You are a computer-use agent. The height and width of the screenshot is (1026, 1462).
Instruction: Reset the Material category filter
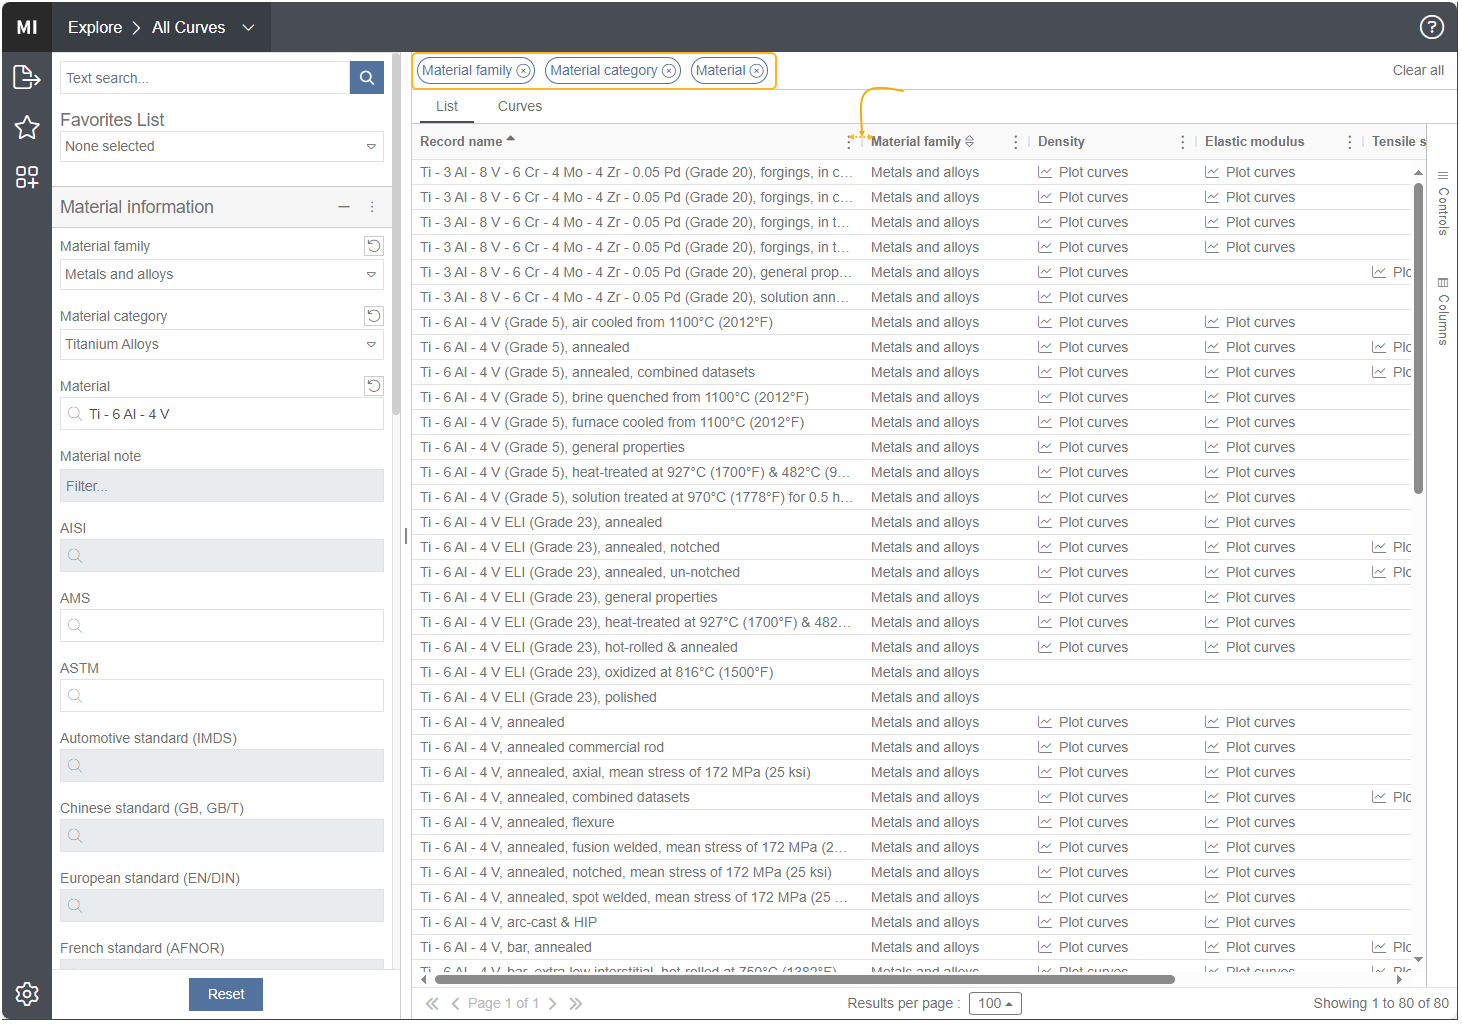coord(373,316)
